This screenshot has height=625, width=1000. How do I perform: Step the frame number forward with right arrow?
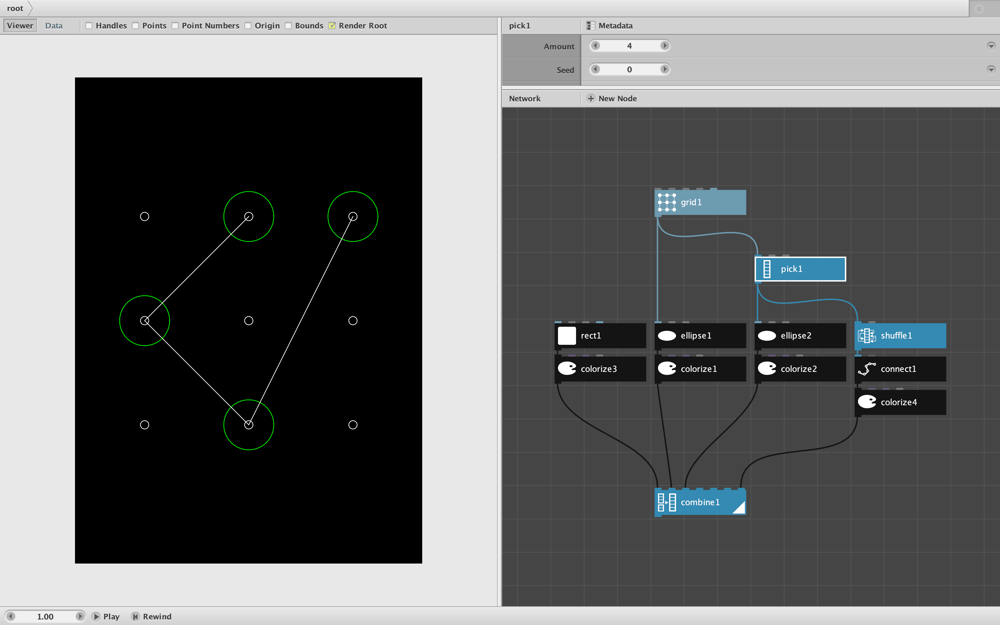coord(80,617)
